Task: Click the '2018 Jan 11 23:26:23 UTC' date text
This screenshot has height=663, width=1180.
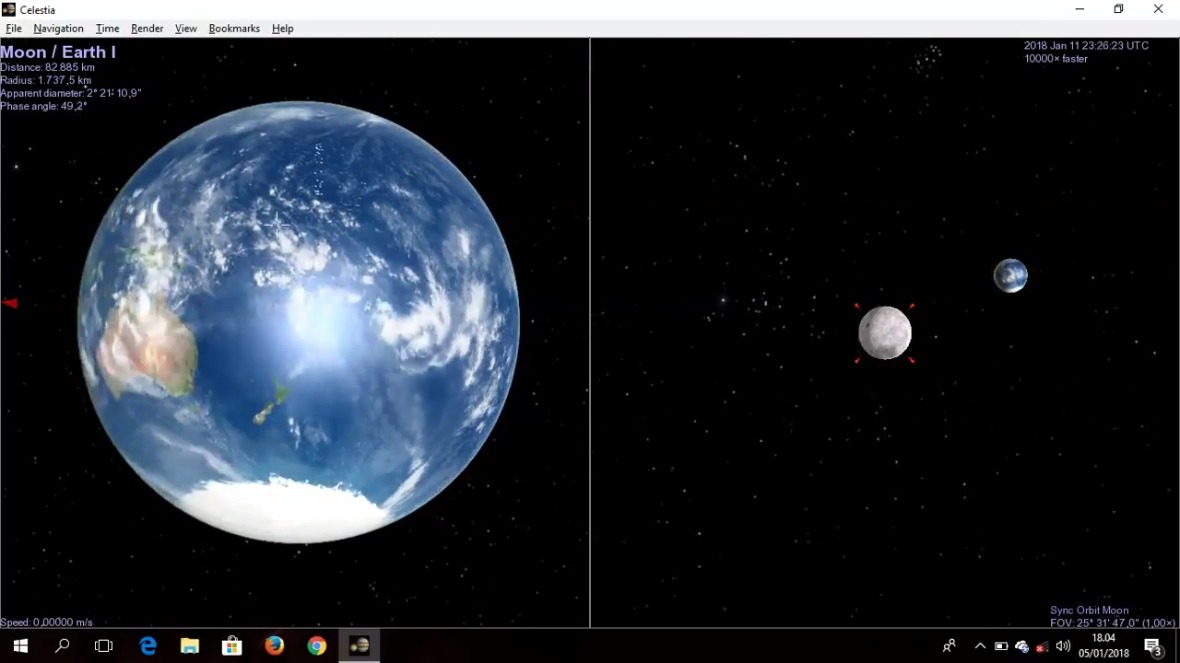Action: 1086,46
